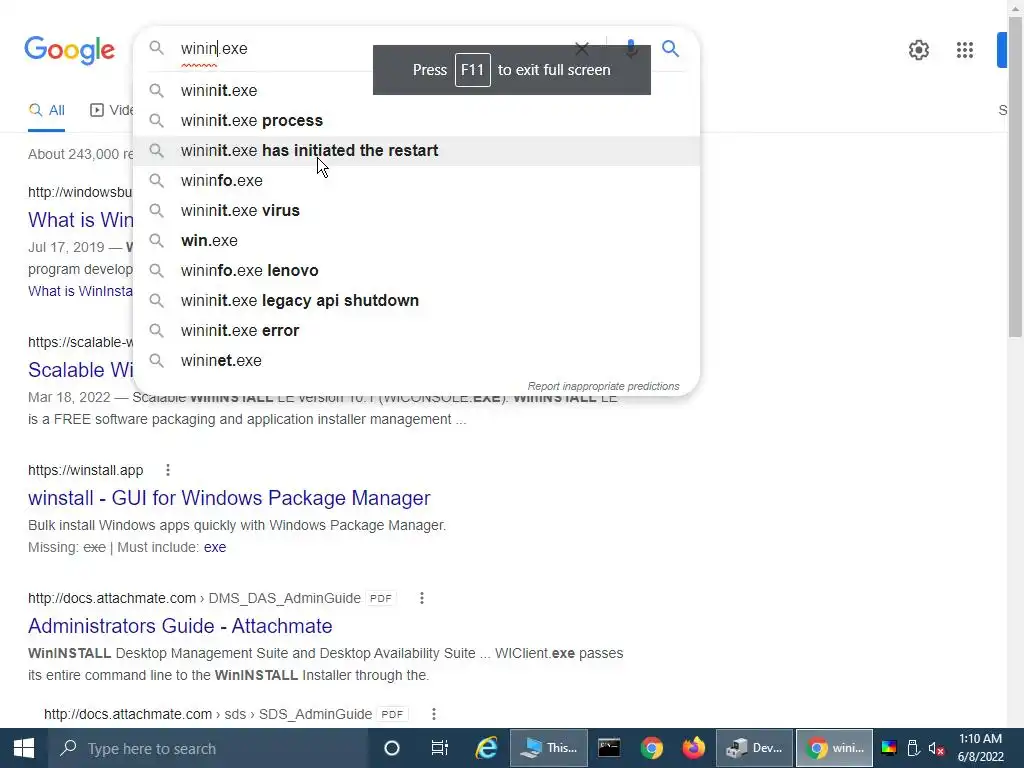This screenshot has height=768, width=1024.
Task: Open 'winstall - GUI for Windows Package Manager' result
Action: tap(229, 498)
